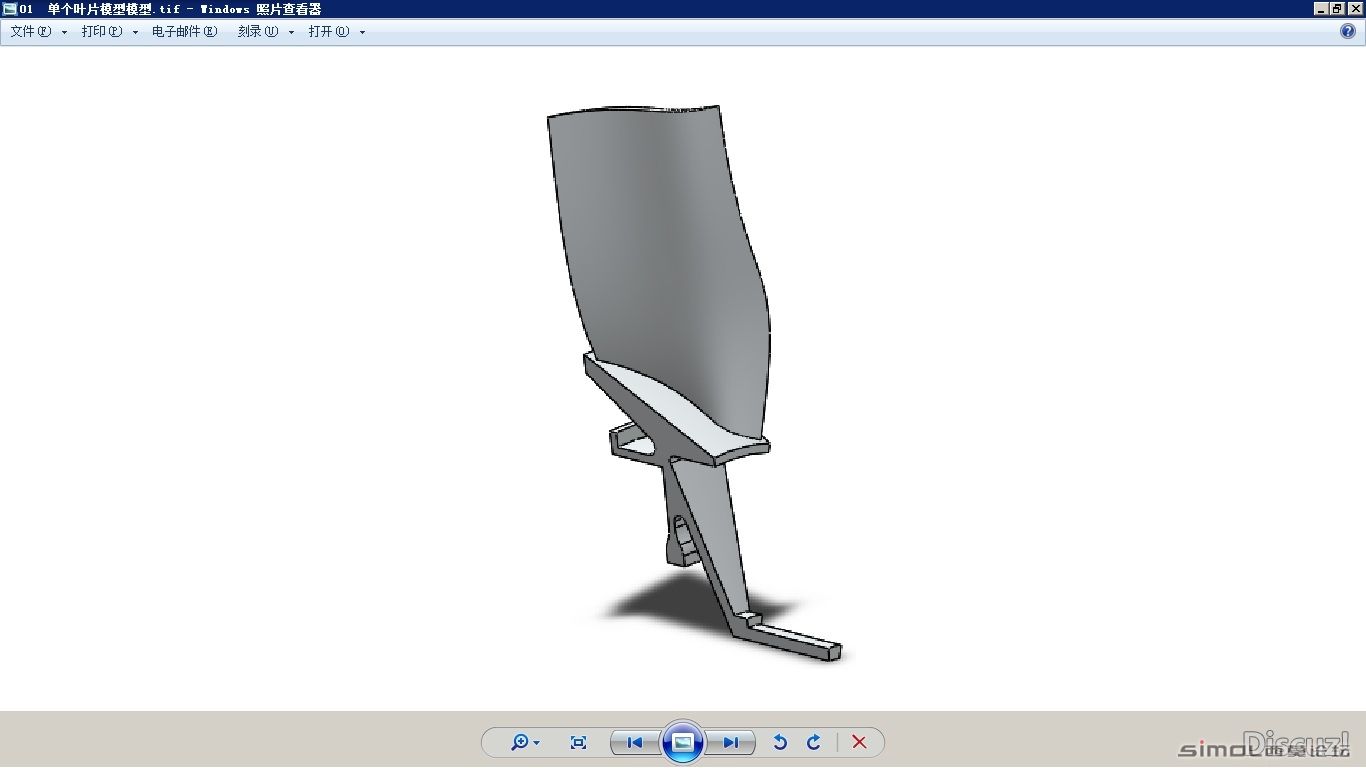Go to the next image

(x=731, y=742)
